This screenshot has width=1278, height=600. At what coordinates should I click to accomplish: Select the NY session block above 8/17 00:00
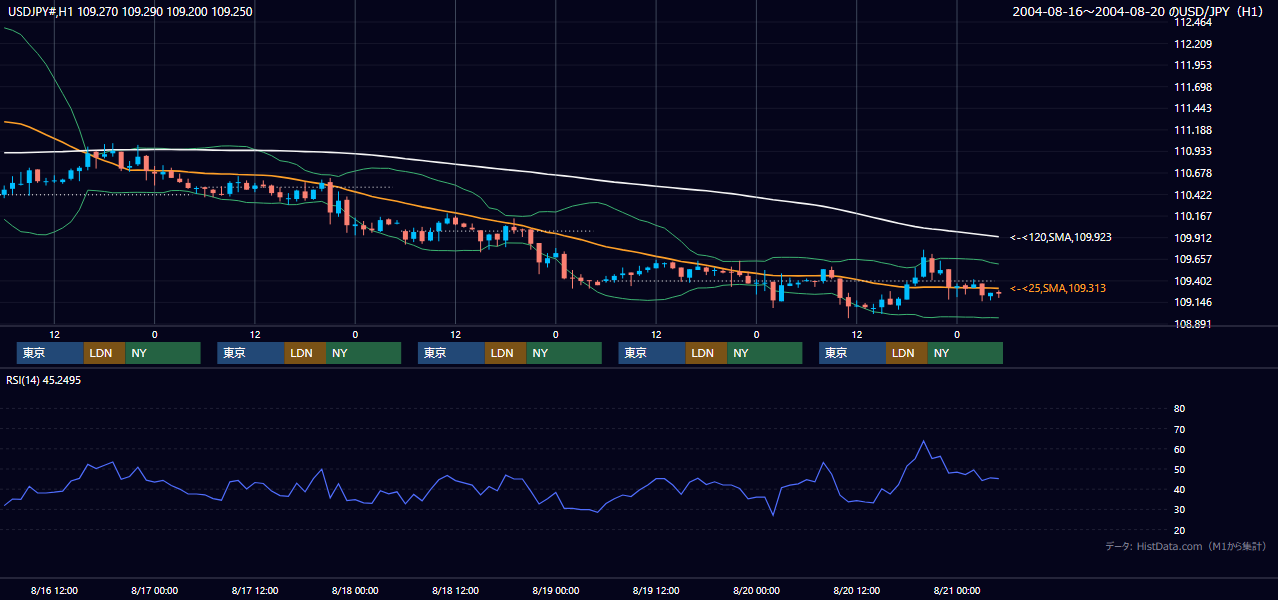coord(163,353)
